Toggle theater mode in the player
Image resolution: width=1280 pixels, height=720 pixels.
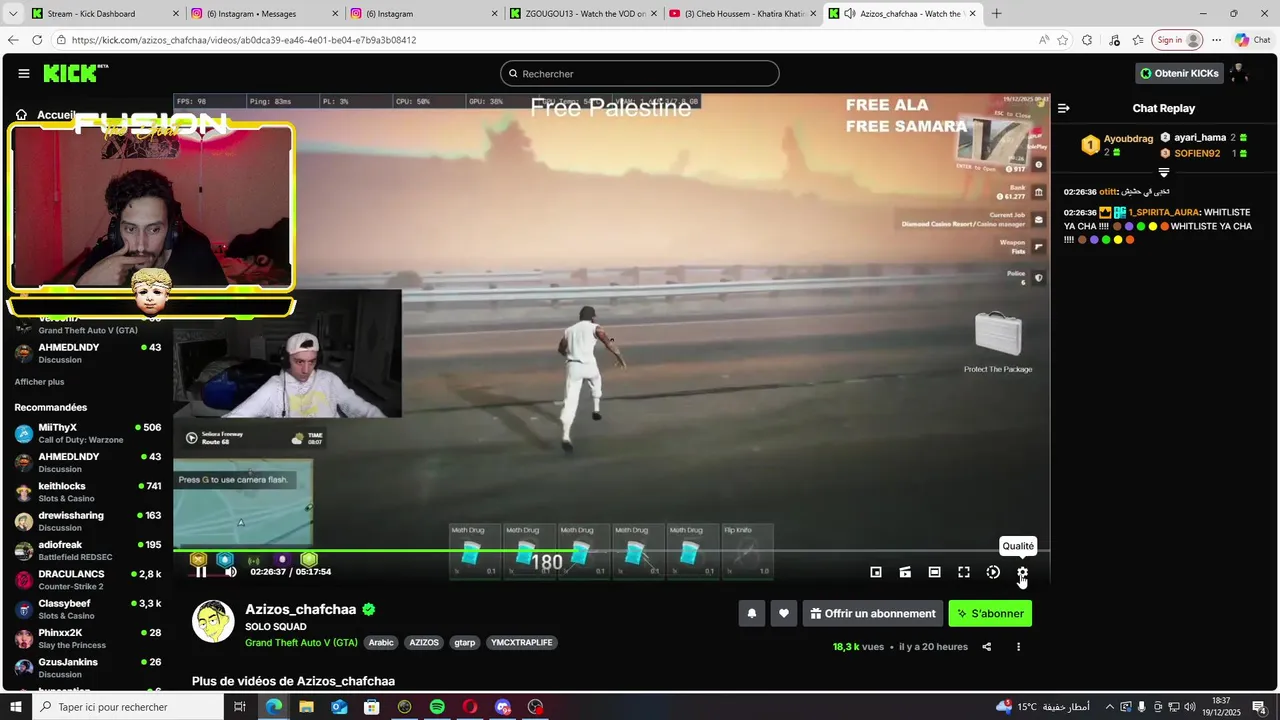point(934,572)
